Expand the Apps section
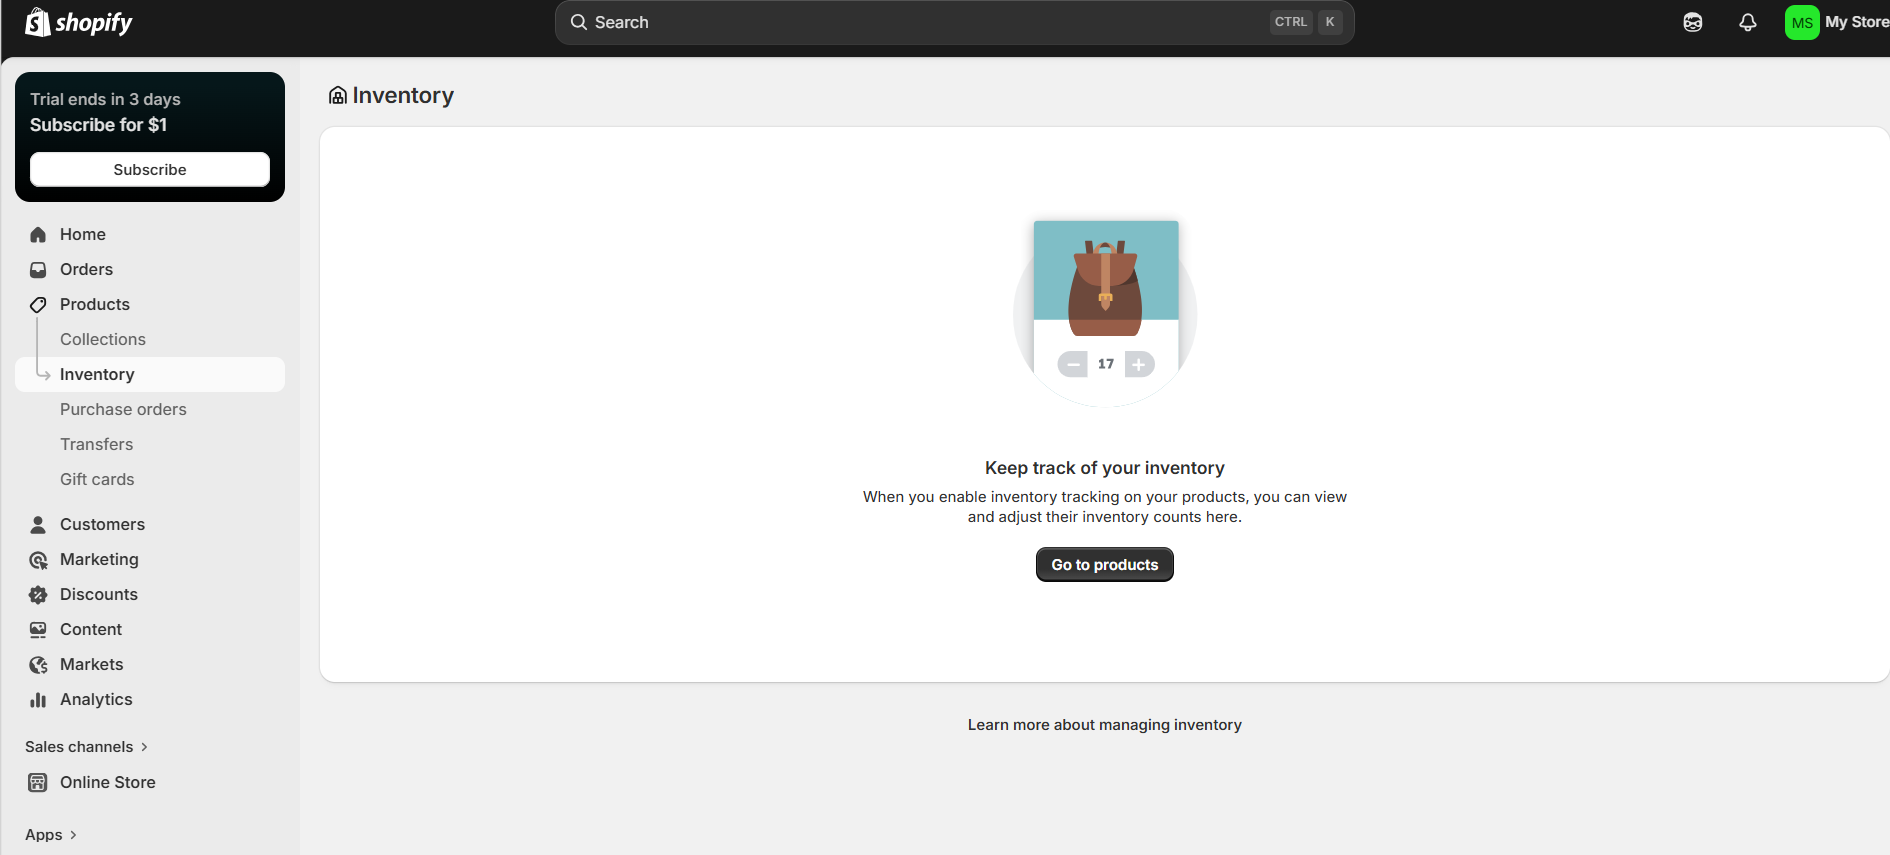Image resolution: width=1890 pixels, height=855 pixels. 51,835
